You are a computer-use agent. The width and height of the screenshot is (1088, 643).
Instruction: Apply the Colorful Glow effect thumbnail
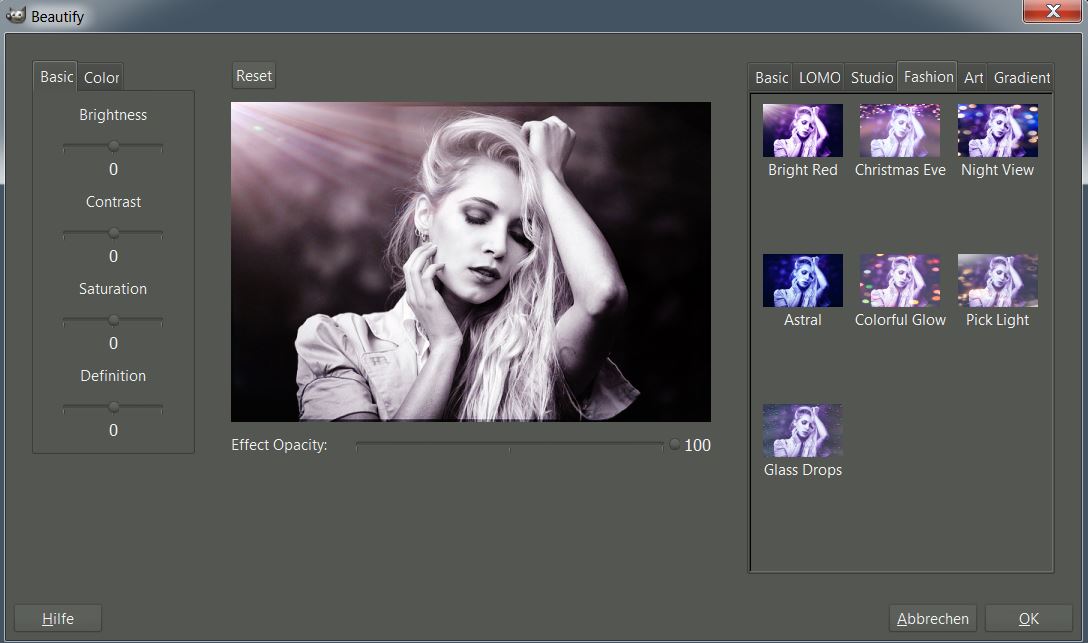tap(900, 280)
